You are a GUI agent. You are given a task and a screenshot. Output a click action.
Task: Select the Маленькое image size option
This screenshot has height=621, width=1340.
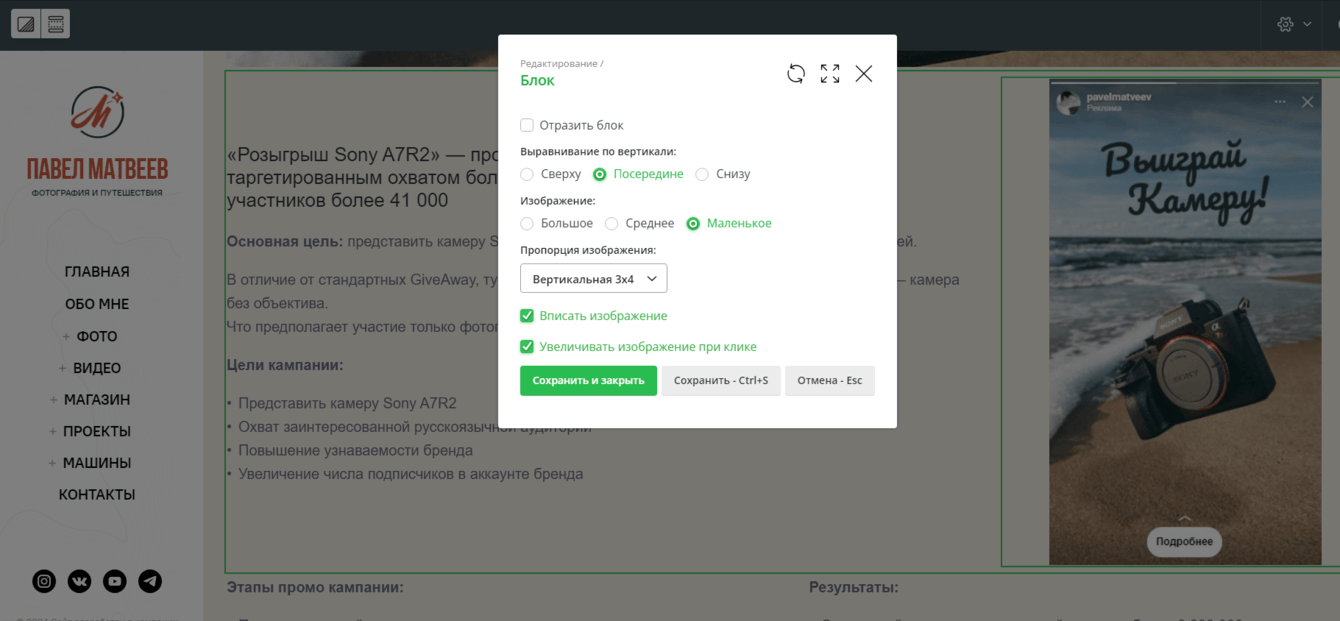[x=693, y=223]
